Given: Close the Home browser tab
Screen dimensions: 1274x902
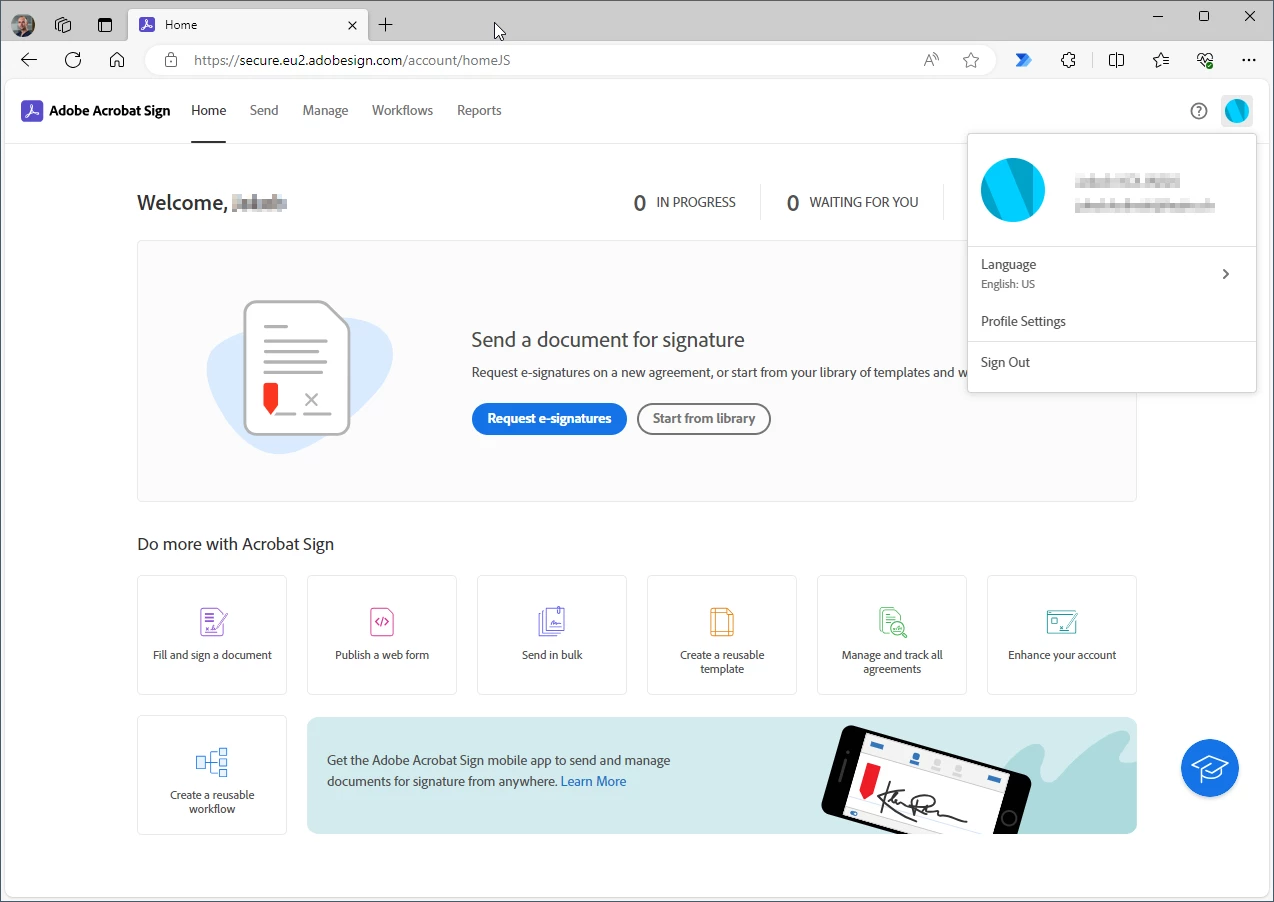Looking at the screenshot, I should point(352,25).
